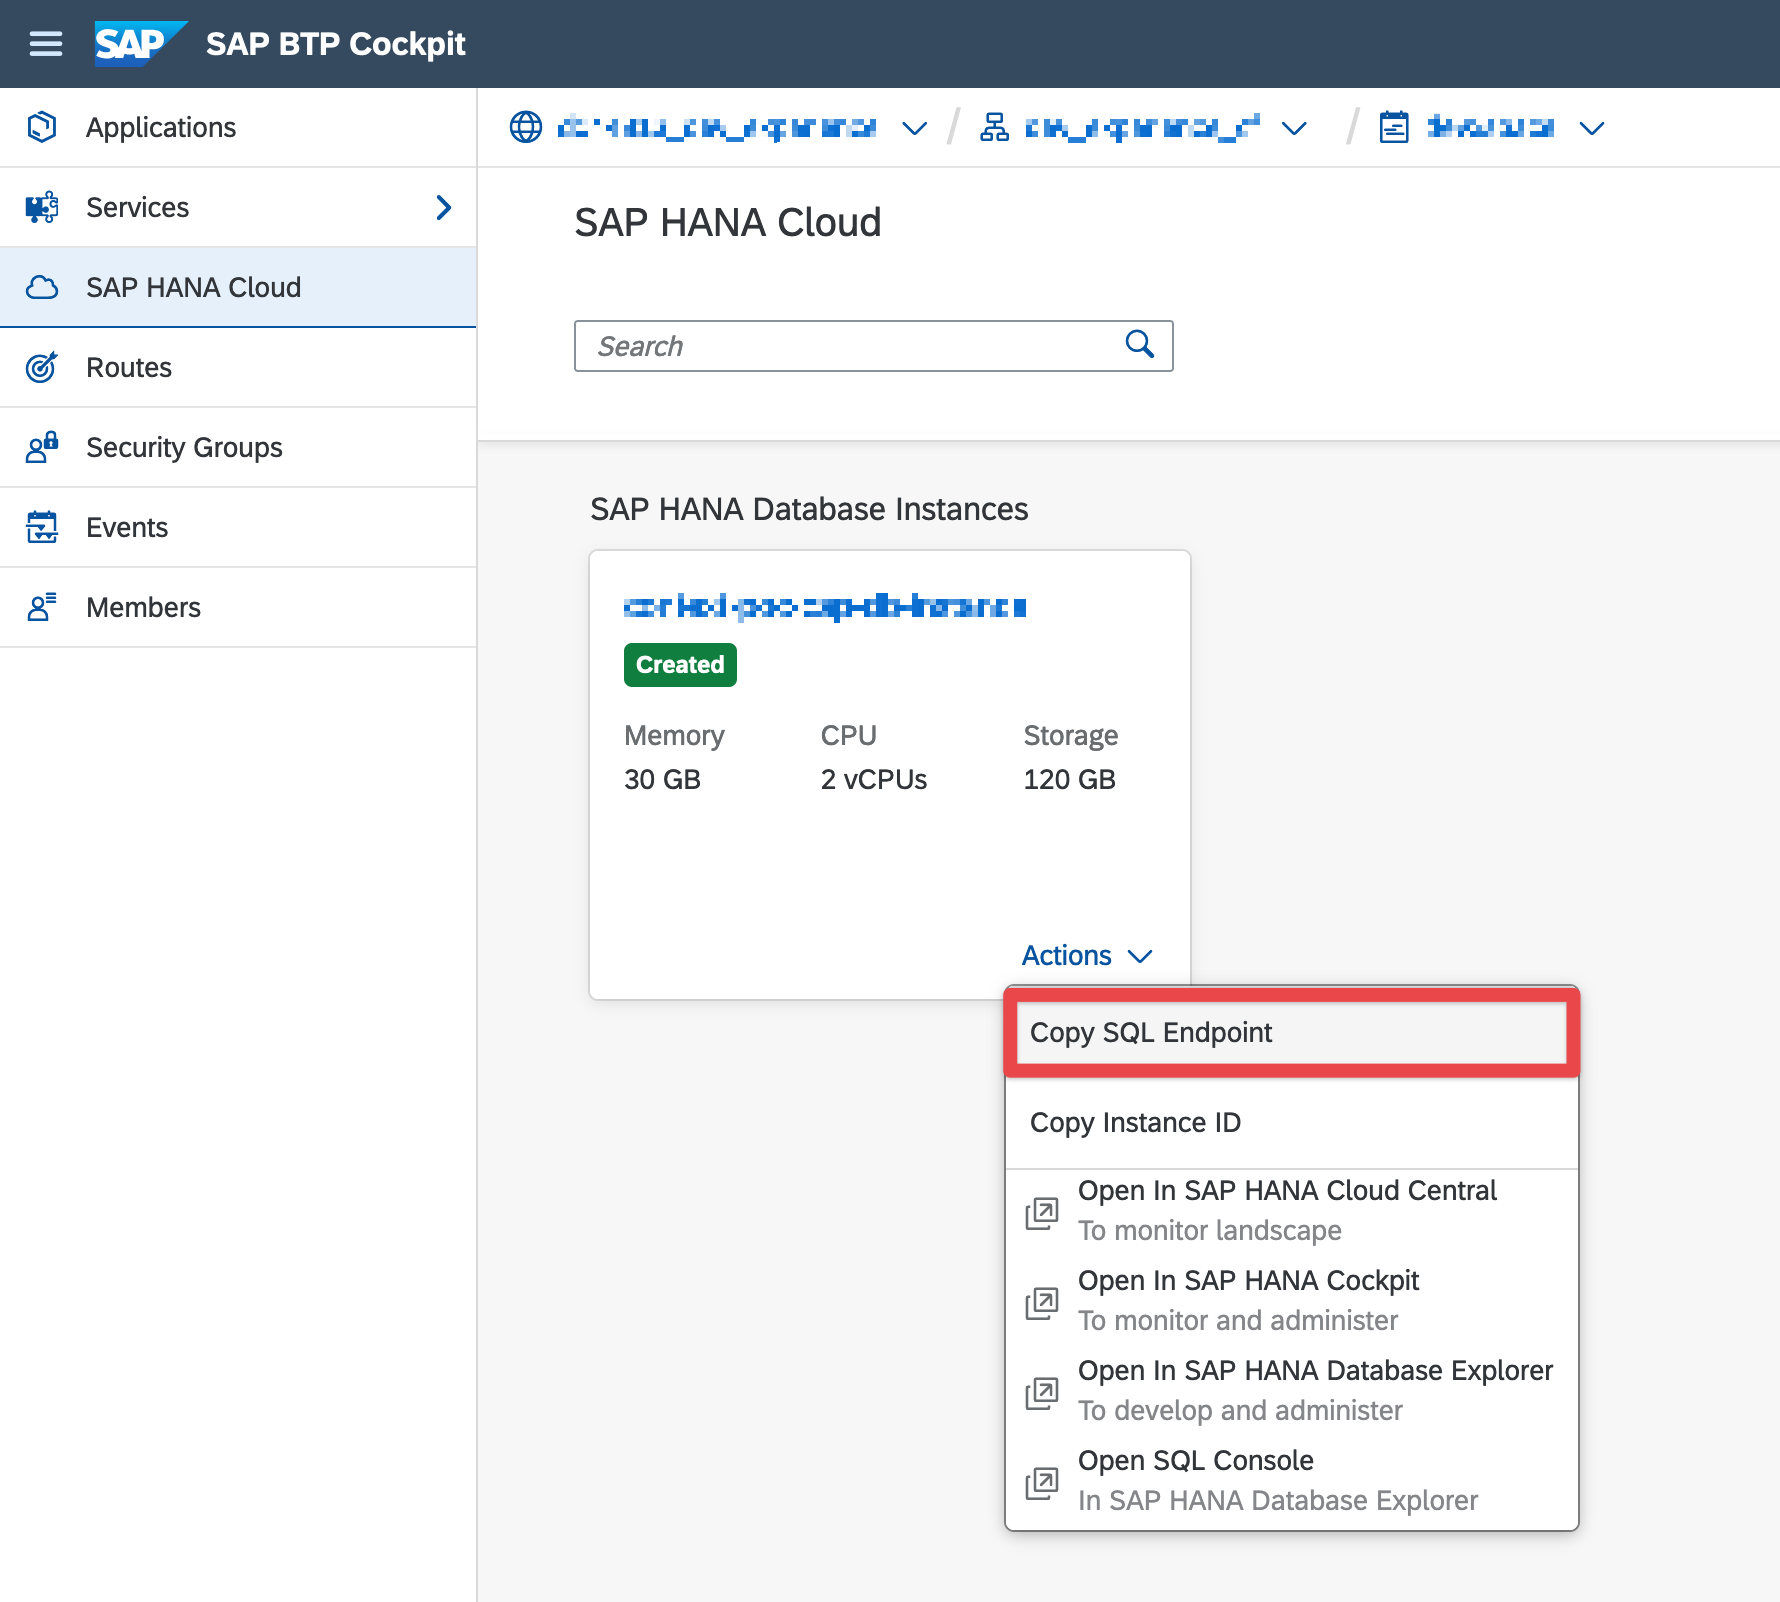Viewport: 1780px width, 1602px height.
Task: Click the globe icon in the breadcrumb
Action: pos(524,127)
